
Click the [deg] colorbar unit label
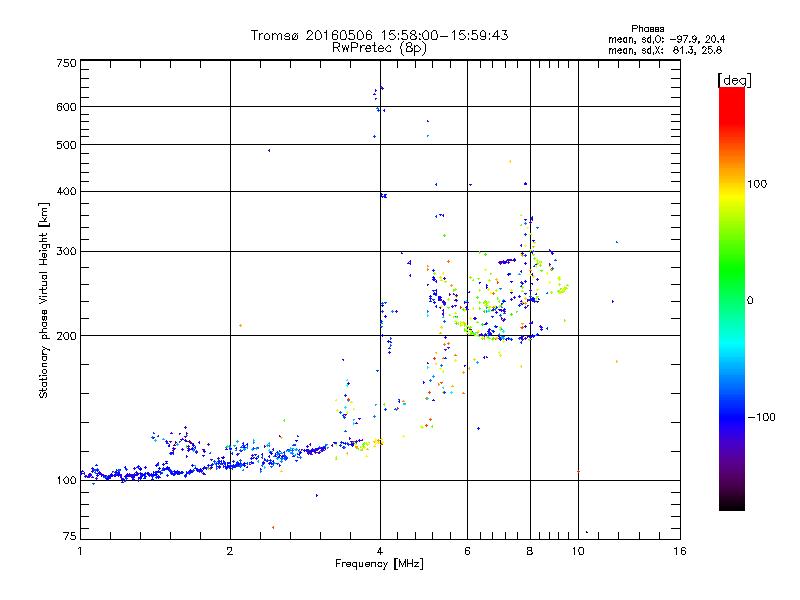click(734, 80)
